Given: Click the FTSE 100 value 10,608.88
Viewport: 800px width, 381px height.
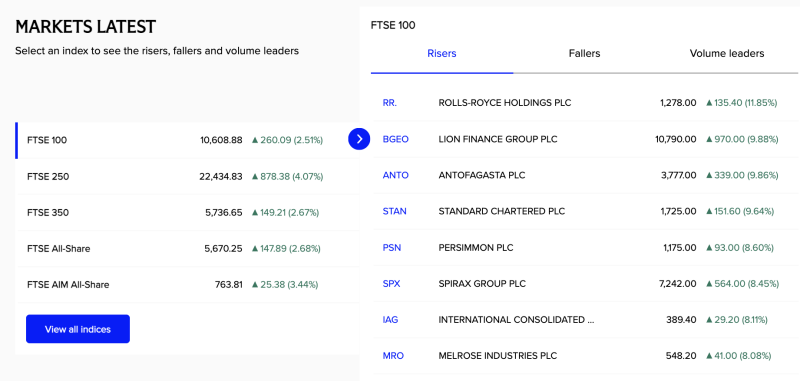Looking at the screenshot, I should pos(221,140).
